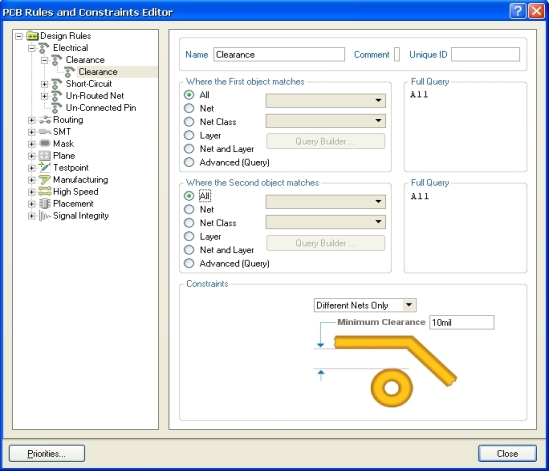The image size is (549, 471).
Task: Select Net radio for First object
Action: 189,109
